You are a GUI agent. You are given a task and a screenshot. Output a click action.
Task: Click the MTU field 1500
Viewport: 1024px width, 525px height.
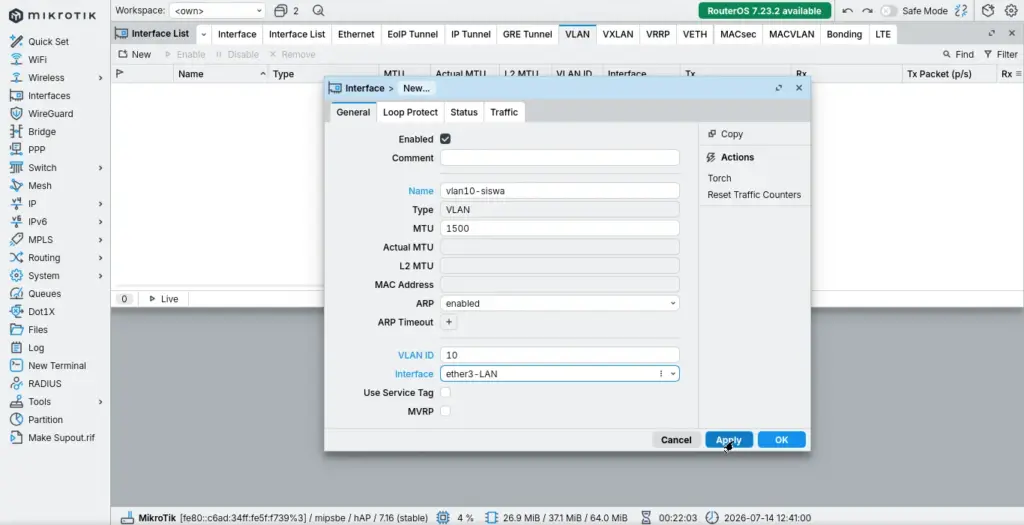pos(560,229)
